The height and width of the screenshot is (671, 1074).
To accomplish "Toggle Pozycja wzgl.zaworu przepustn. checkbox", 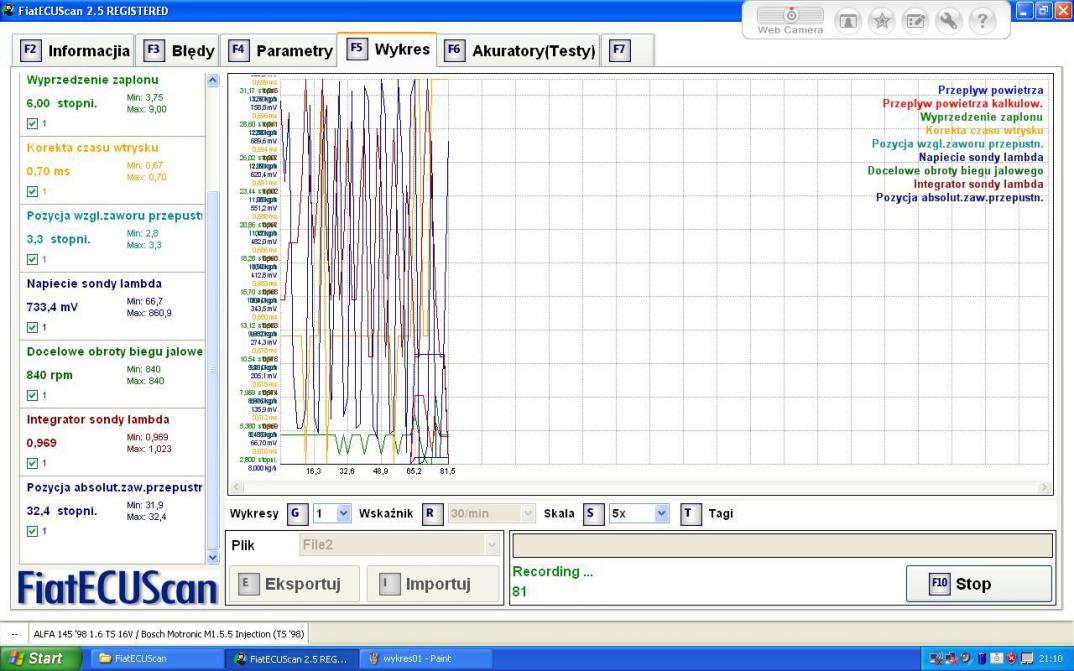I will pyautogui.click(x=32, y=259).
